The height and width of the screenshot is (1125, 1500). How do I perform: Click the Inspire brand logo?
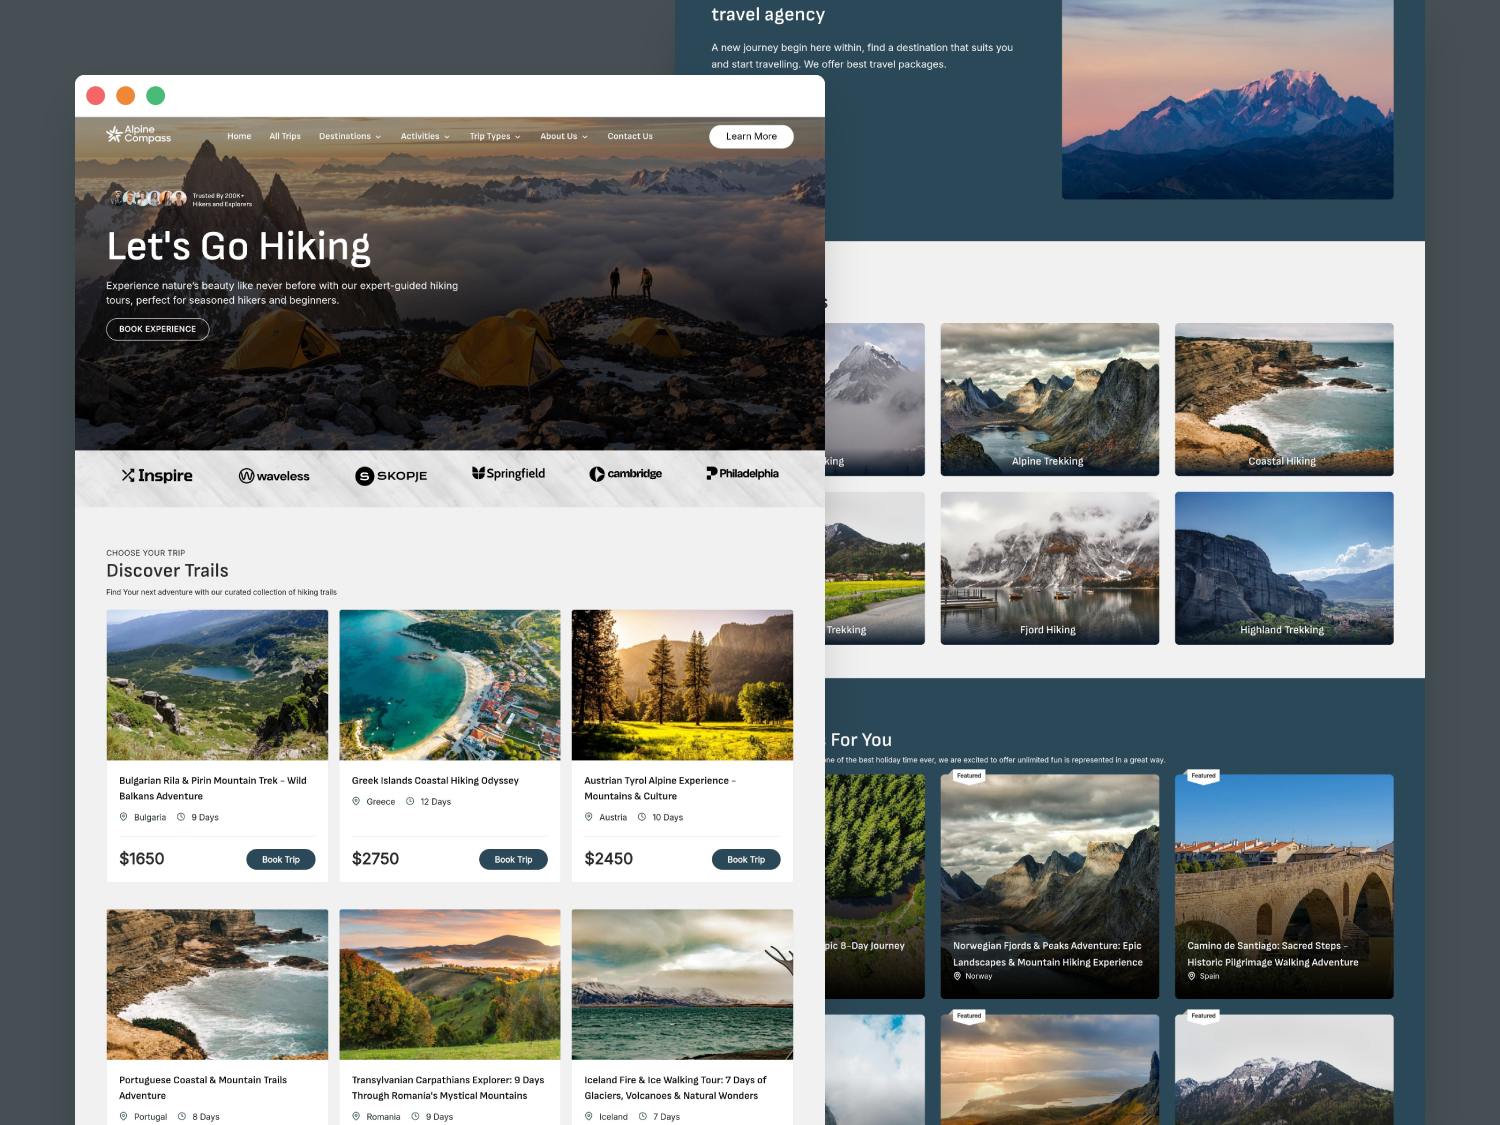(157, 476)
